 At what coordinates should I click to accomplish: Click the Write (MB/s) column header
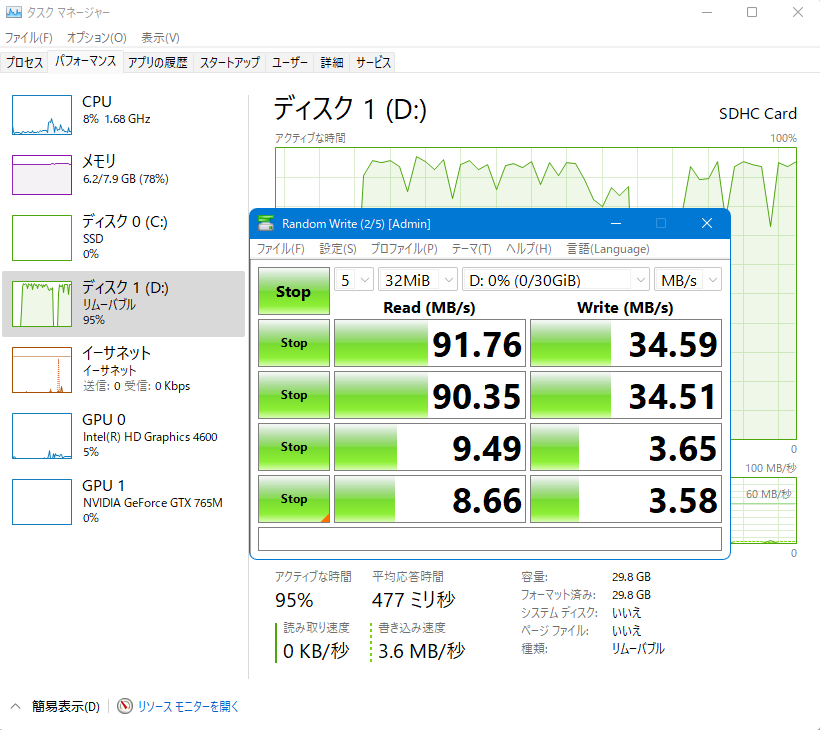625,307
